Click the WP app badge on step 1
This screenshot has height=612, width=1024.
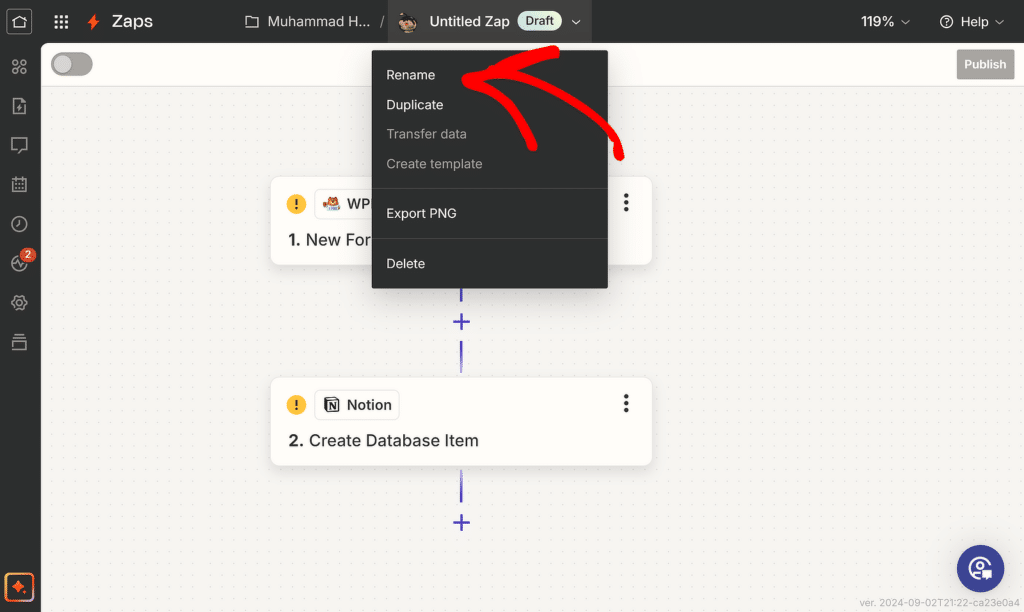(344, 204)
